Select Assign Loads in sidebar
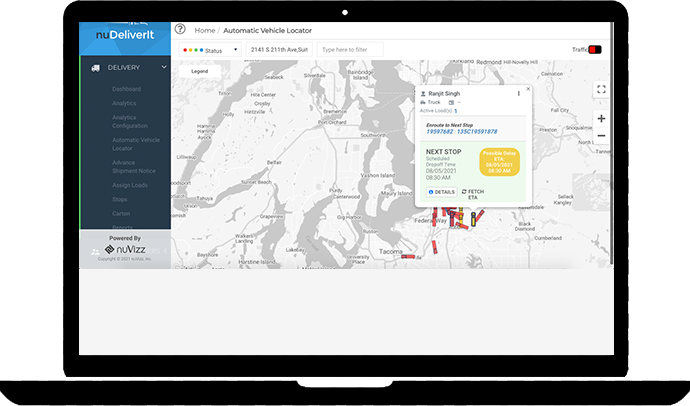Viewport: 690px width, 406px height. click(130, 185)
